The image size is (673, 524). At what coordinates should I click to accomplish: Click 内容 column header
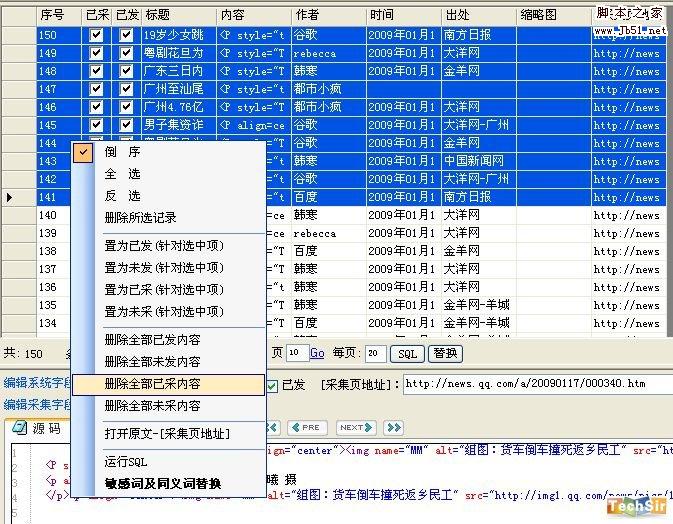(254, 15)
